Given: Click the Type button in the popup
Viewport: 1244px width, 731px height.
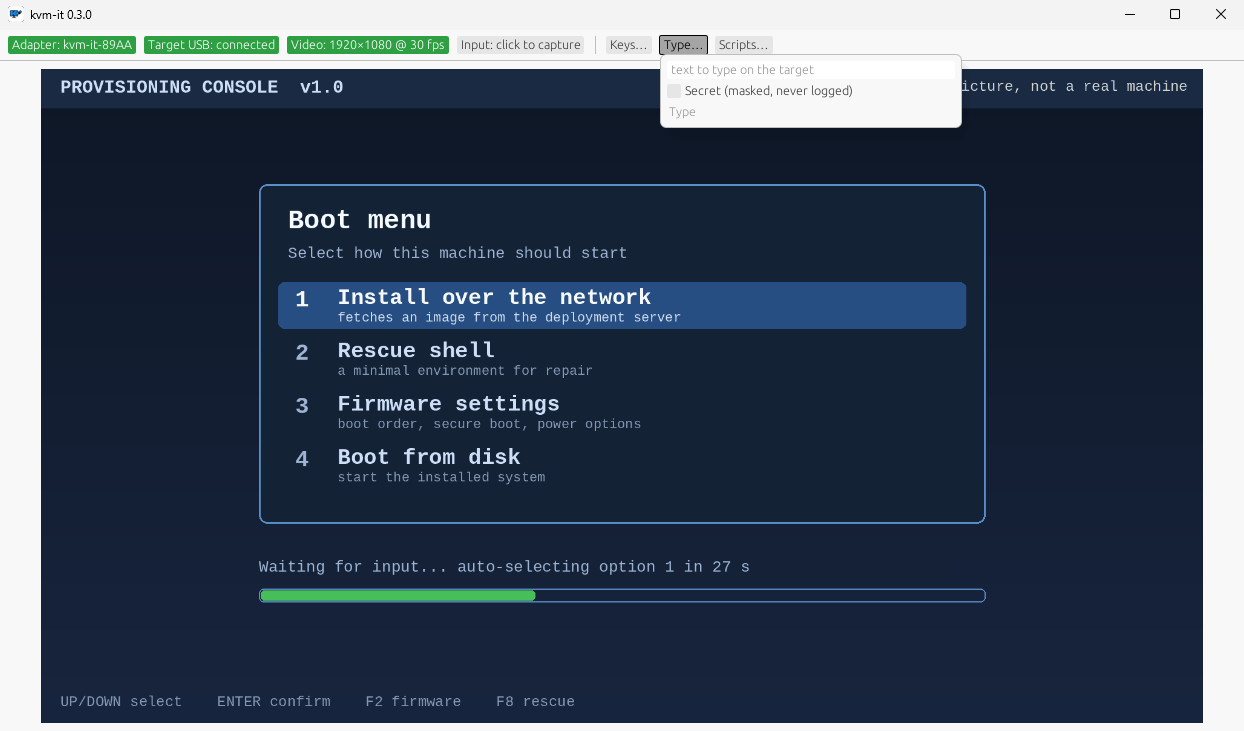Looking at the screenshot, I should (x=683, y=112).
